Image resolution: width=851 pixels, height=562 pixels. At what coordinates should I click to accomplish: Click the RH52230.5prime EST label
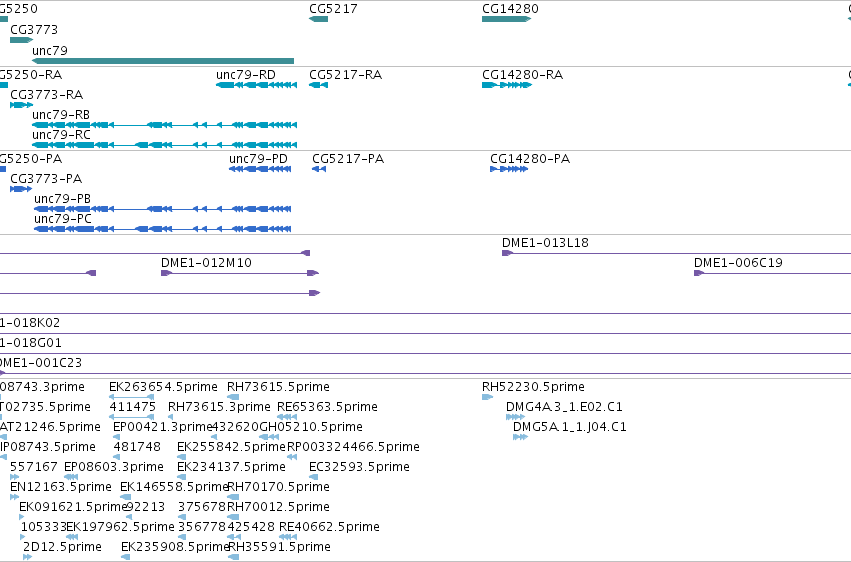click(533, 387)
